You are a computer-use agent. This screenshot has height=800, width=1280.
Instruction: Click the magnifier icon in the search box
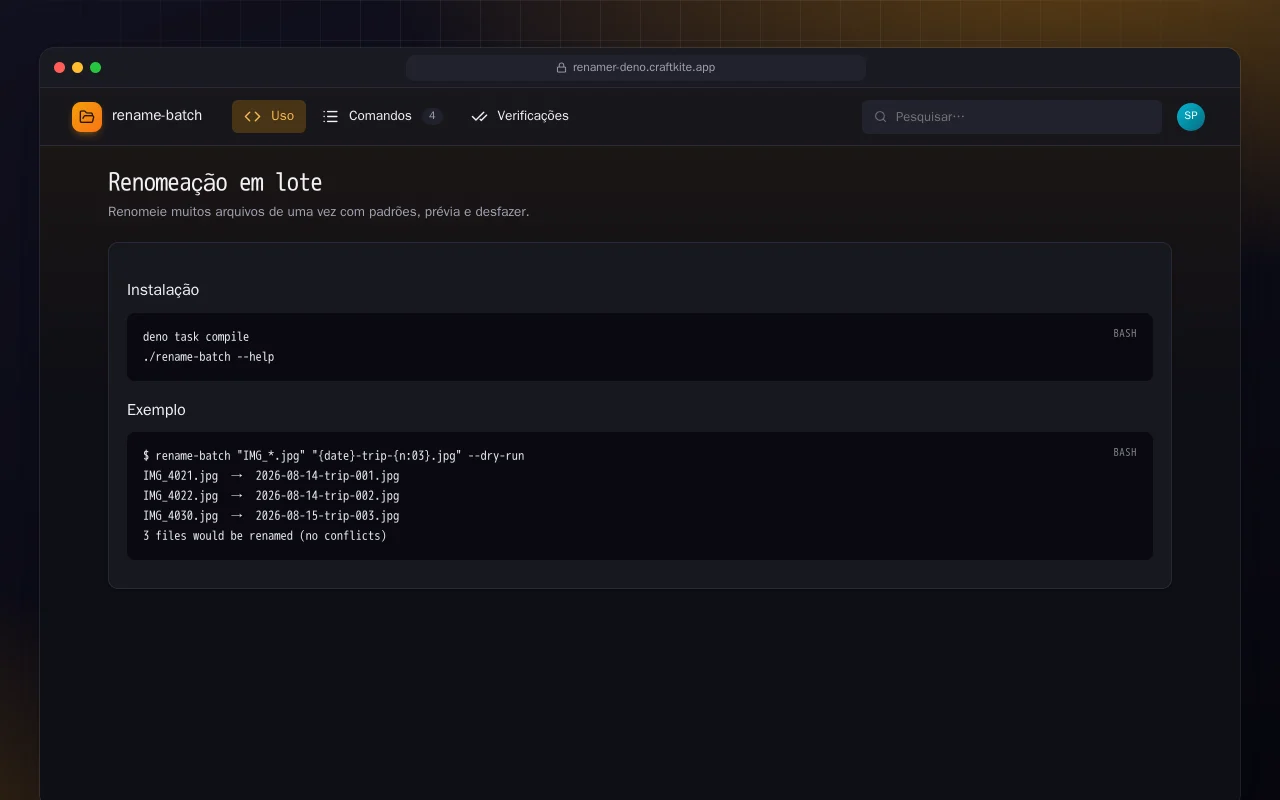881,117
